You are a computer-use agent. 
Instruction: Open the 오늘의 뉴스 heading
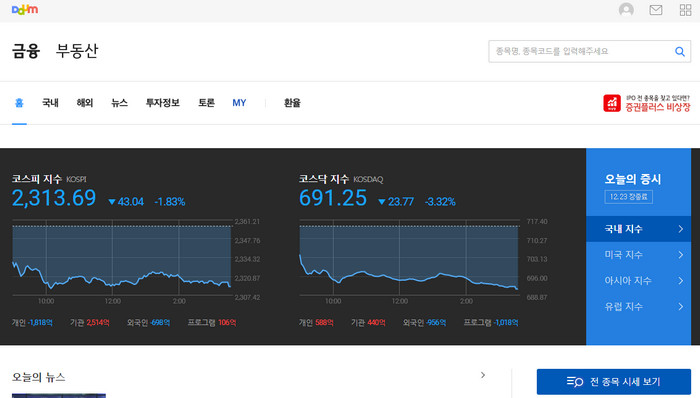point(38,377)
